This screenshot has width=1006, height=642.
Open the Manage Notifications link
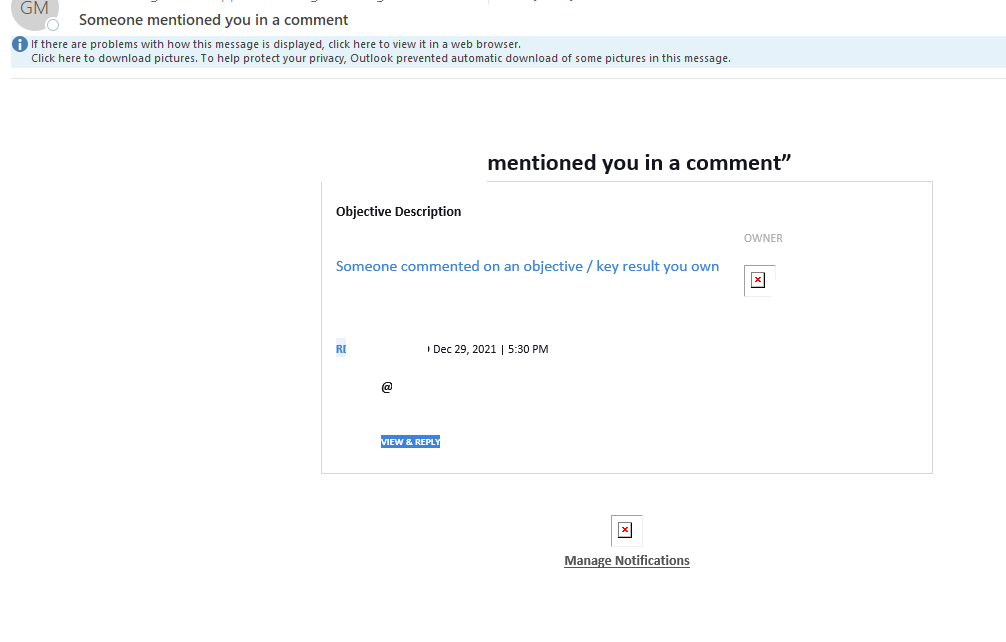pos(627,561)
